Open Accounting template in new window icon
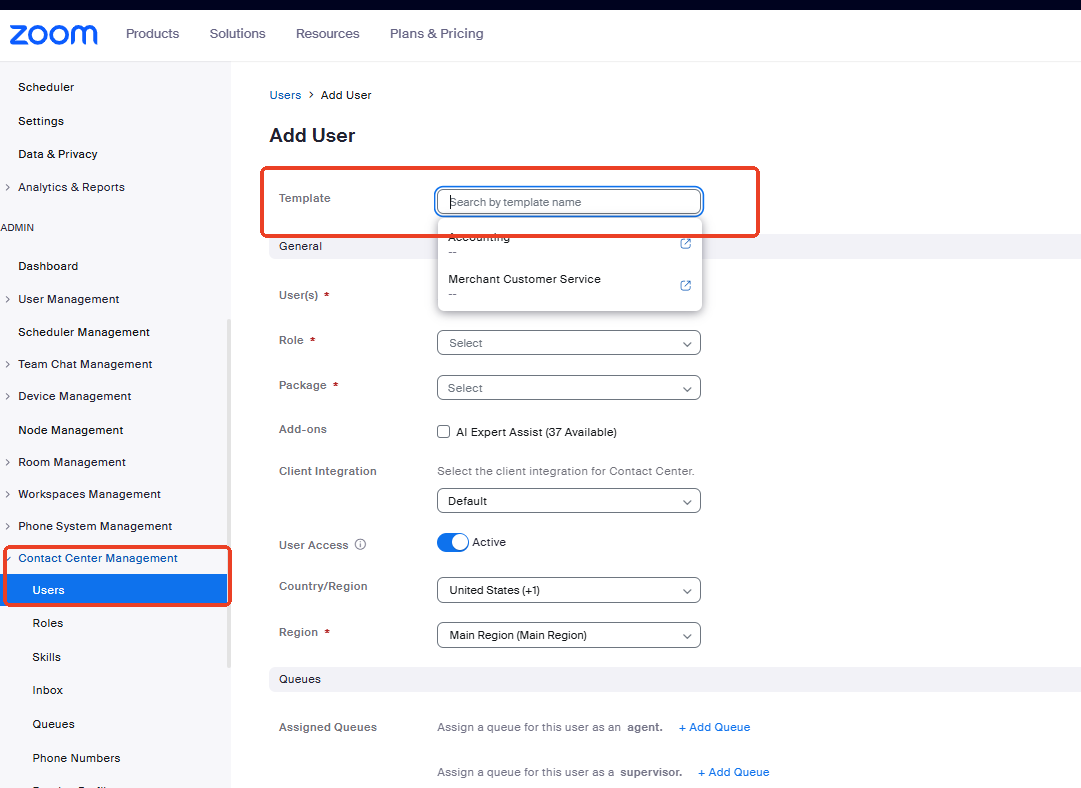The width and height of the screenshot is (1081, 788). 685,243
